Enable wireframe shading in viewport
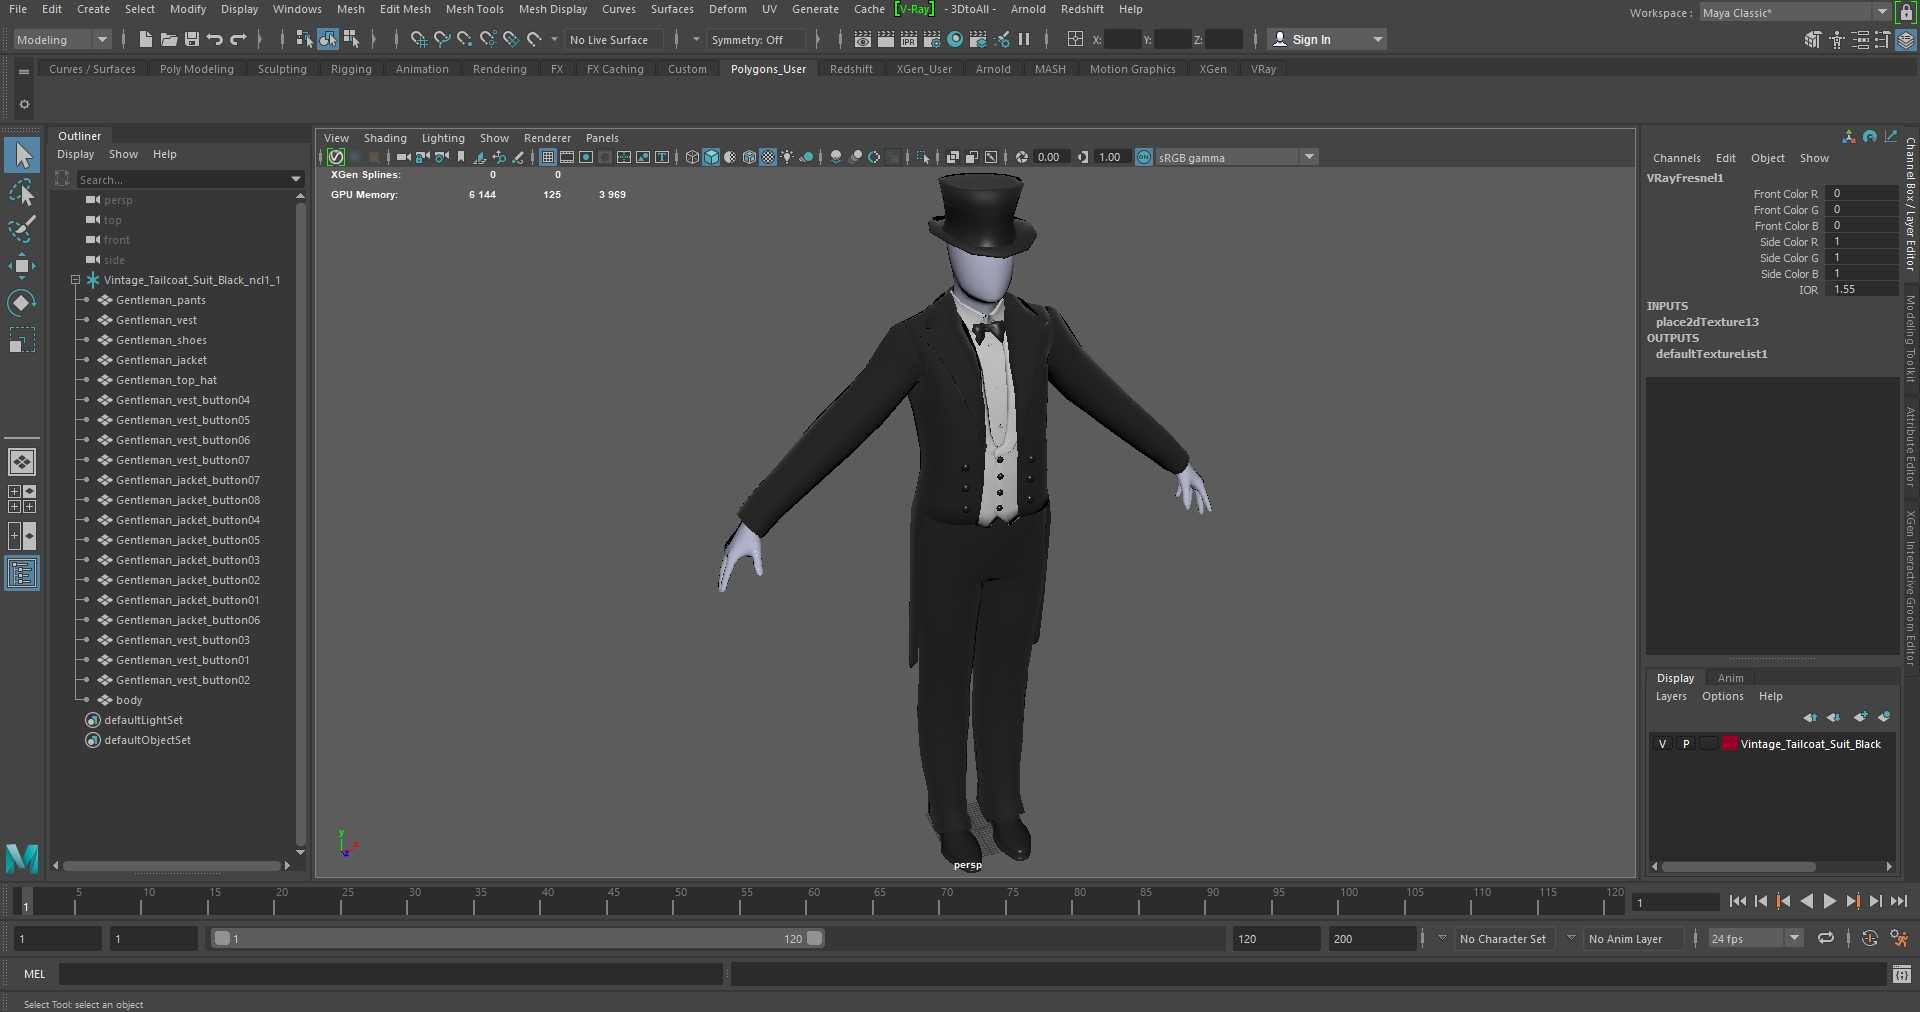1920x1012 pixels. click(x=692, y=157)
